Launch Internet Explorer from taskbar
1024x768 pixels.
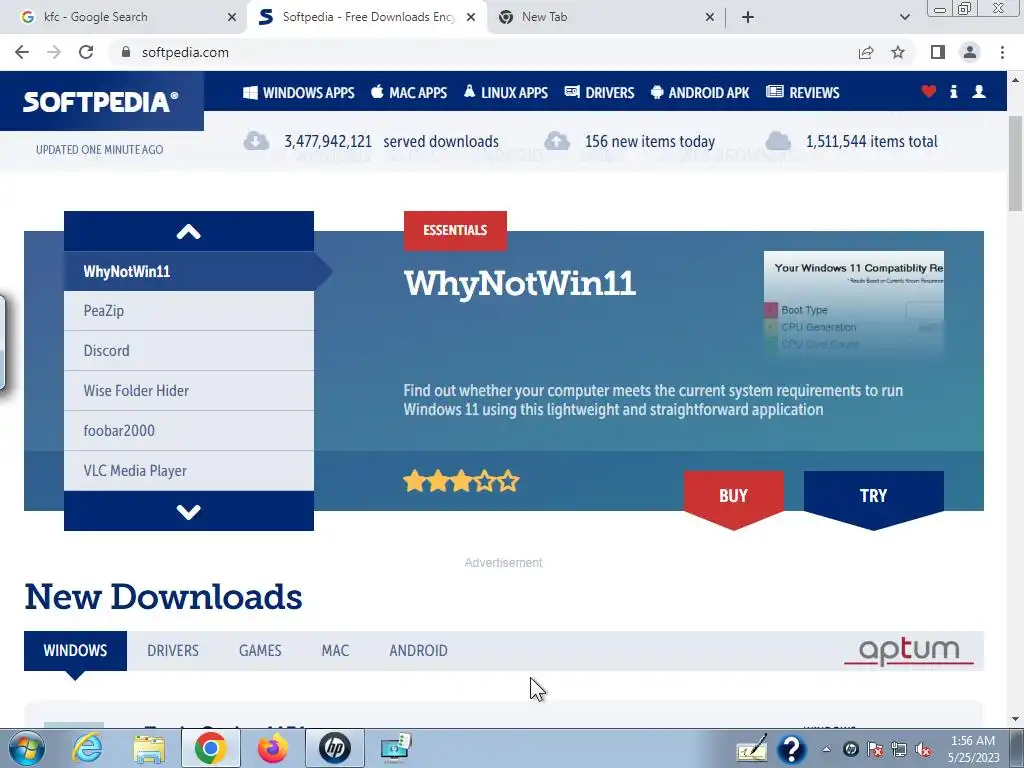87,748
